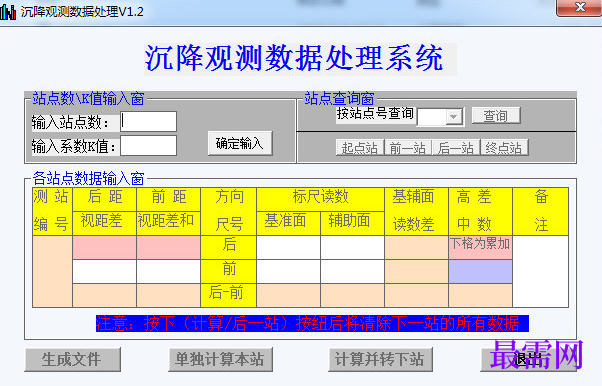Click the pink cell under 视距差和 header
Viewport: 602px width, 386px height.
168,247
